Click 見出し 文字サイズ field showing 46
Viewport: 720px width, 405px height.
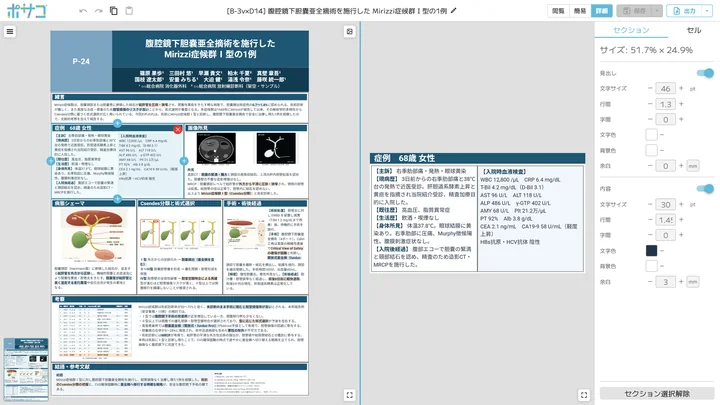tap(665, 89)
